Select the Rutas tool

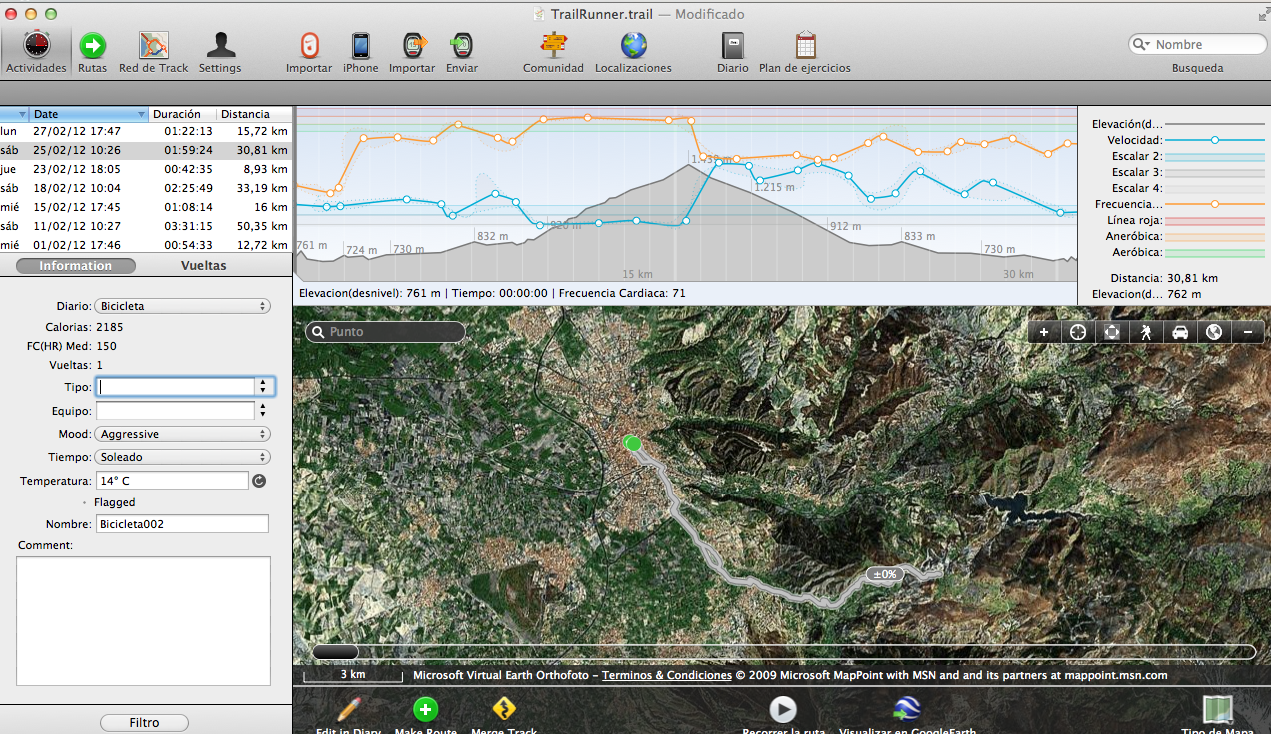coord(92,45)
